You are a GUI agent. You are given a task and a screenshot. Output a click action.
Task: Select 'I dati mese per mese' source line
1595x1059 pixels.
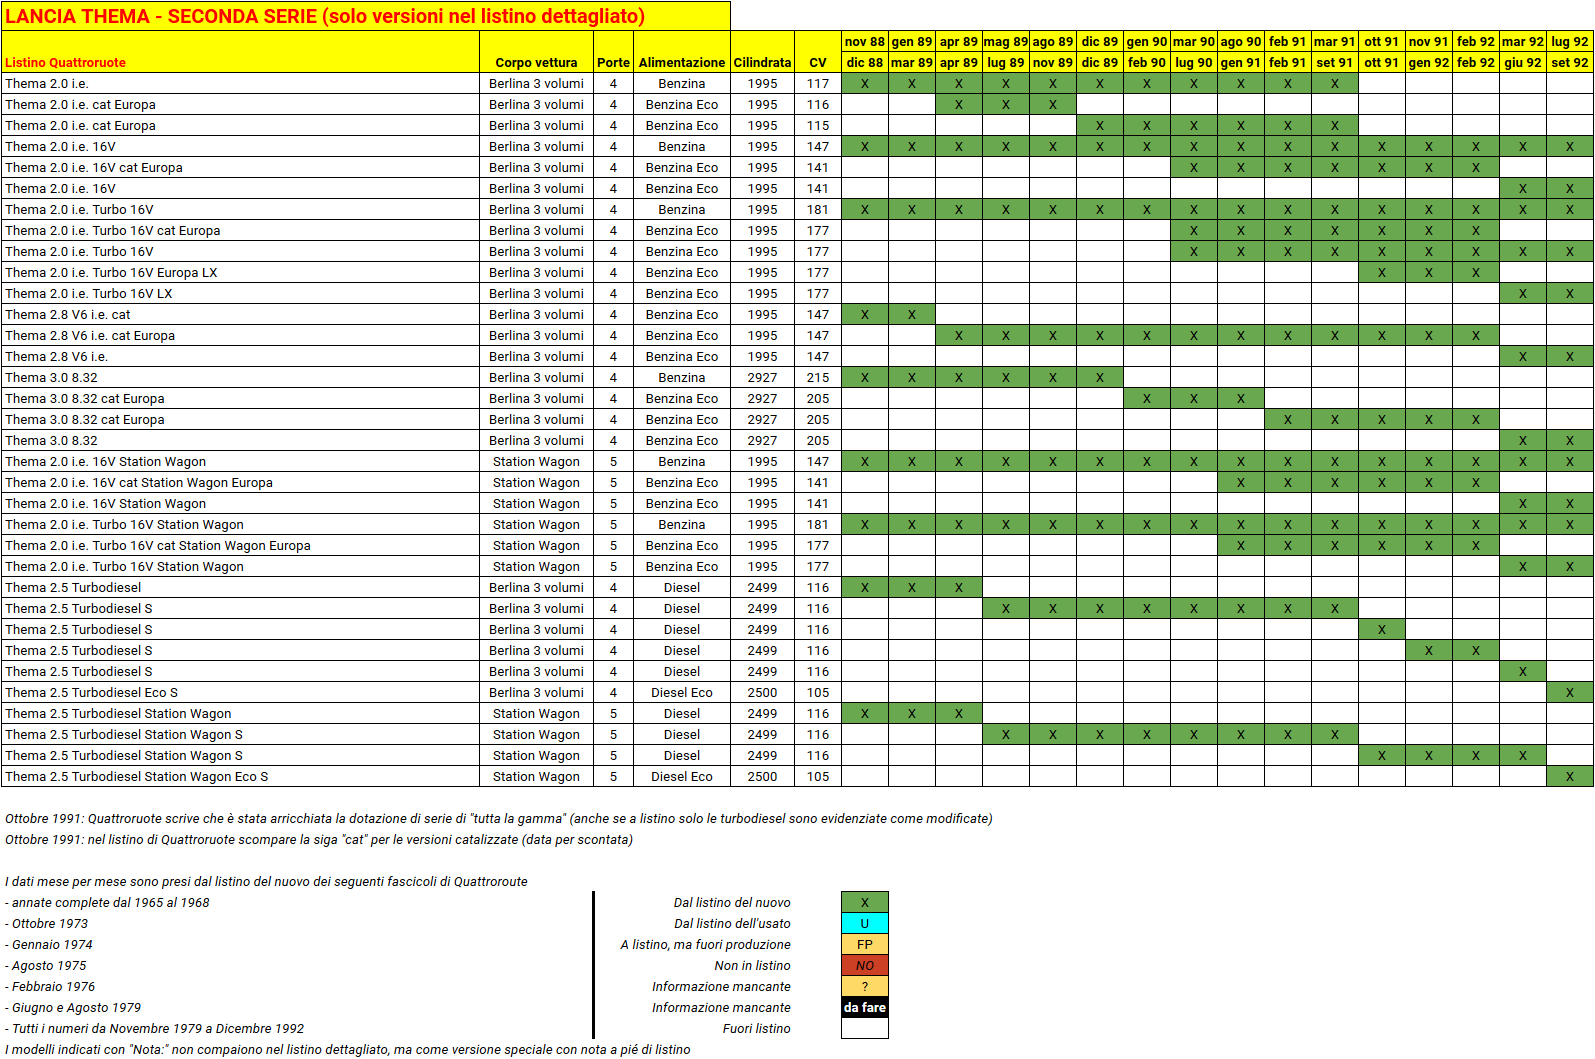(x=266, y=881)
